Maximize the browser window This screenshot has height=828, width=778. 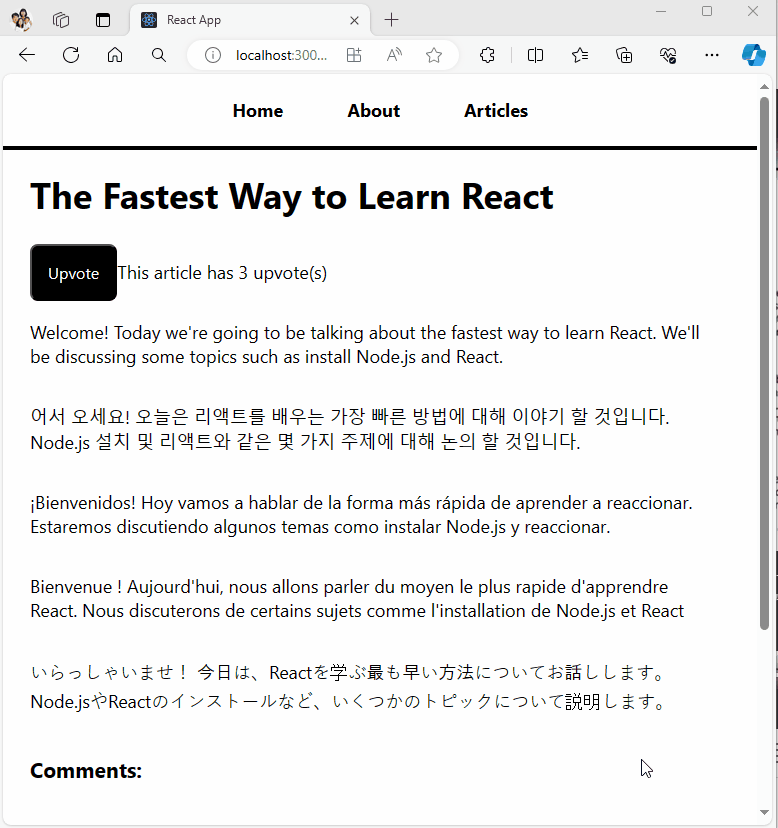707,12
